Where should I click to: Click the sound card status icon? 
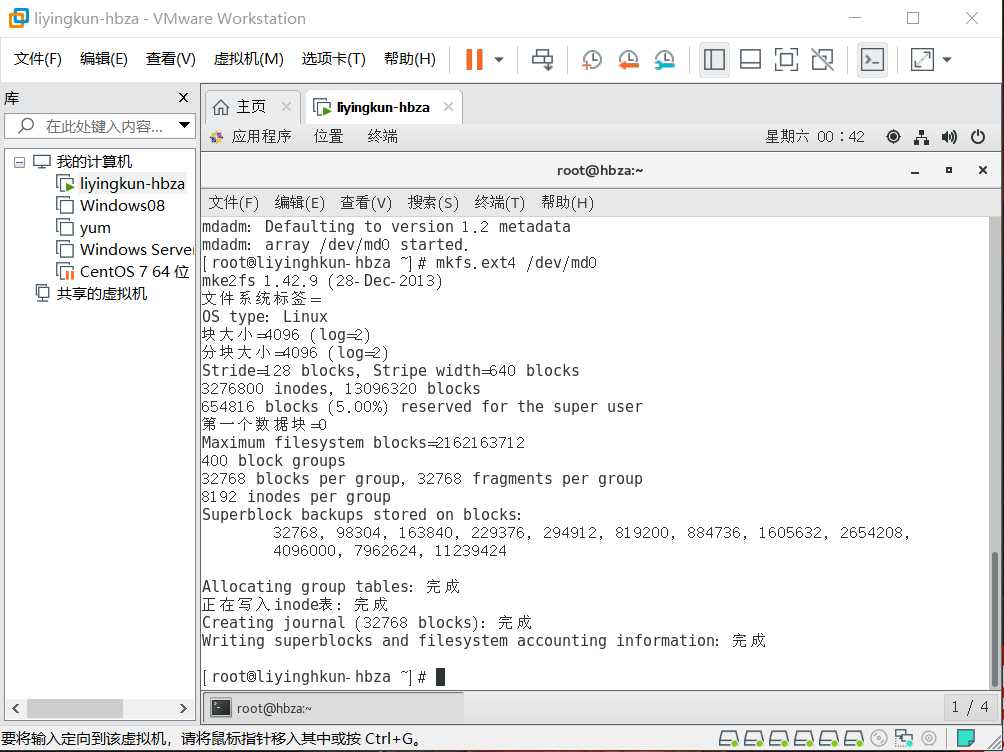pos(928,738)
